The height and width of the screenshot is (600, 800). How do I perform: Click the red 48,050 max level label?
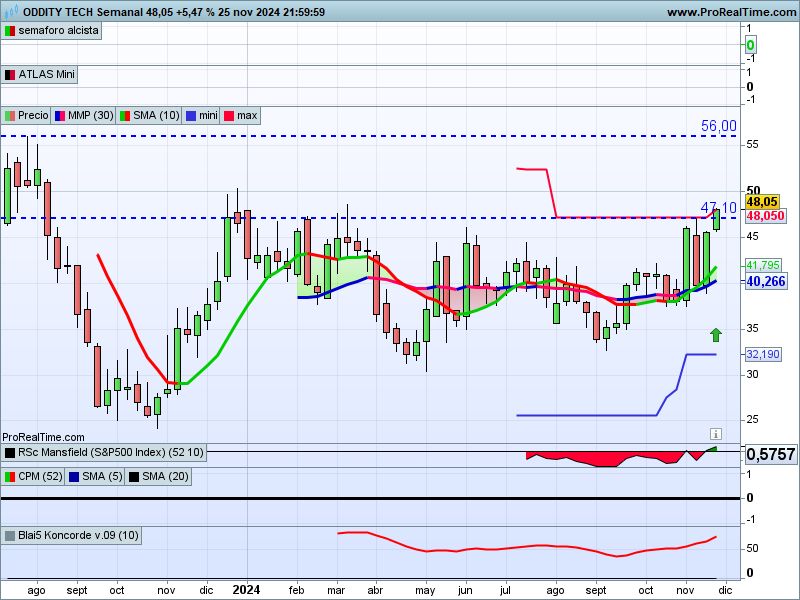[x=765, y=216]
